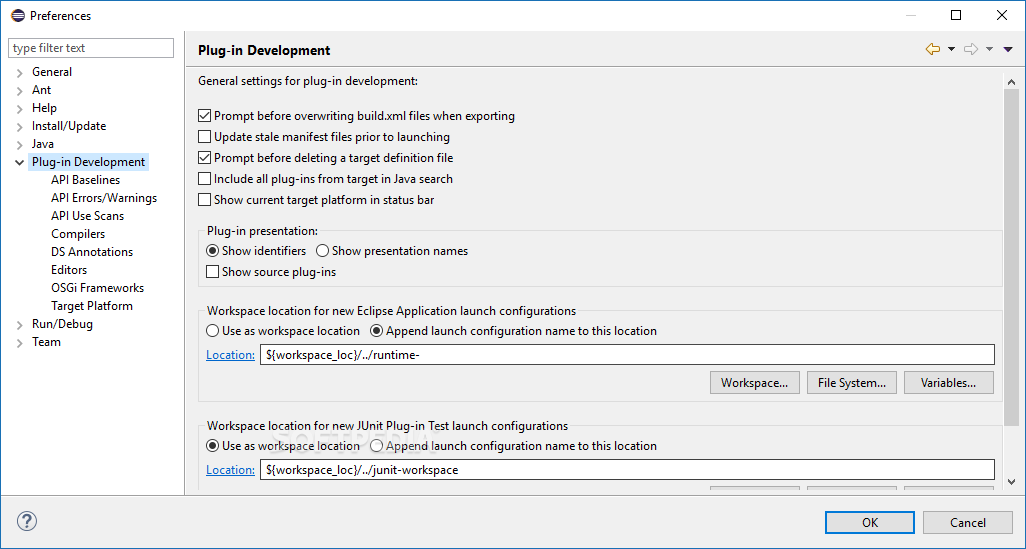Viewport: 1026px width, 549px height.
Task: Select Editors under Plug-in Development
Action: 69,270
